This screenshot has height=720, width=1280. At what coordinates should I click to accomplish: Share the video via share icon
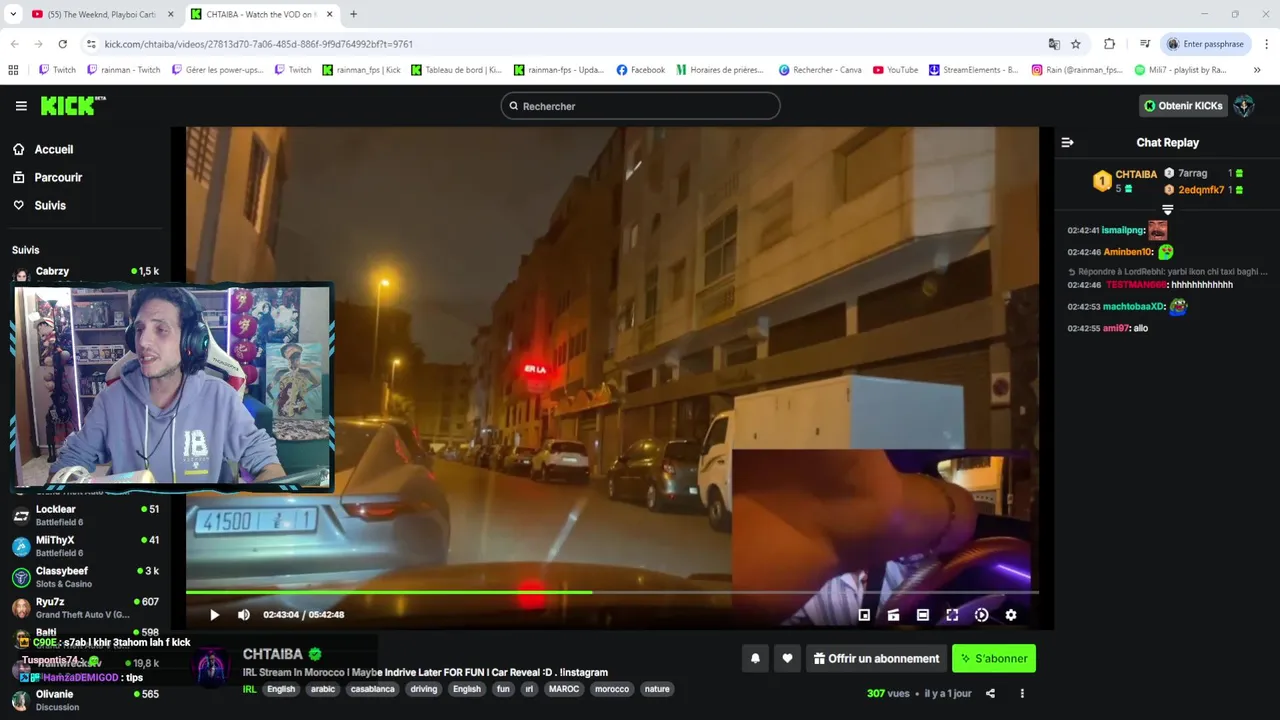pyautogui.click(x=990, y=693)
